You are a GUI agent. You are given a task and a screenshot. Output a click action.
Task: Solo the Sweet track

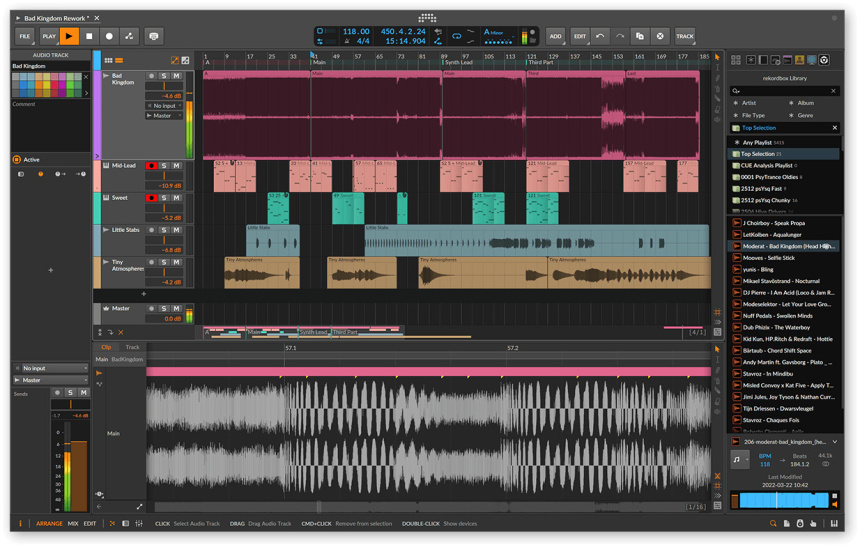coord(164,198)
